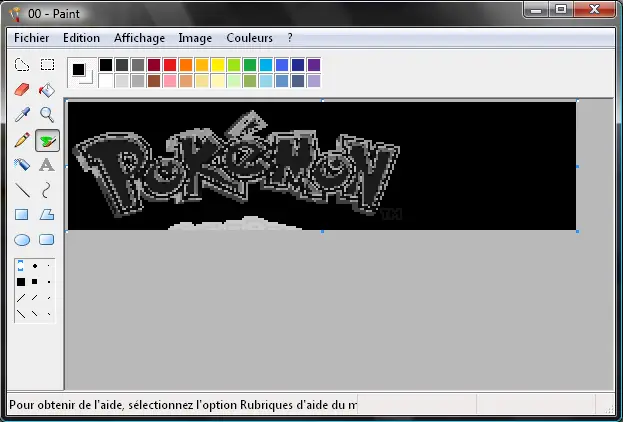Activate the Pick Color eyedropper
623x422 pixels.
click(x=22, y=115)
